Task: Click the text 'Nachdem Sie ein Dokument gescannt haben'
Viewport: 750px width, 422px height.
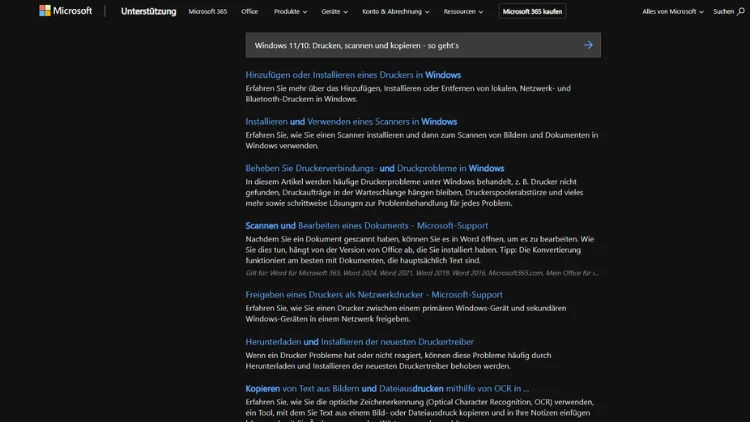Action: [x=419, y=250]
